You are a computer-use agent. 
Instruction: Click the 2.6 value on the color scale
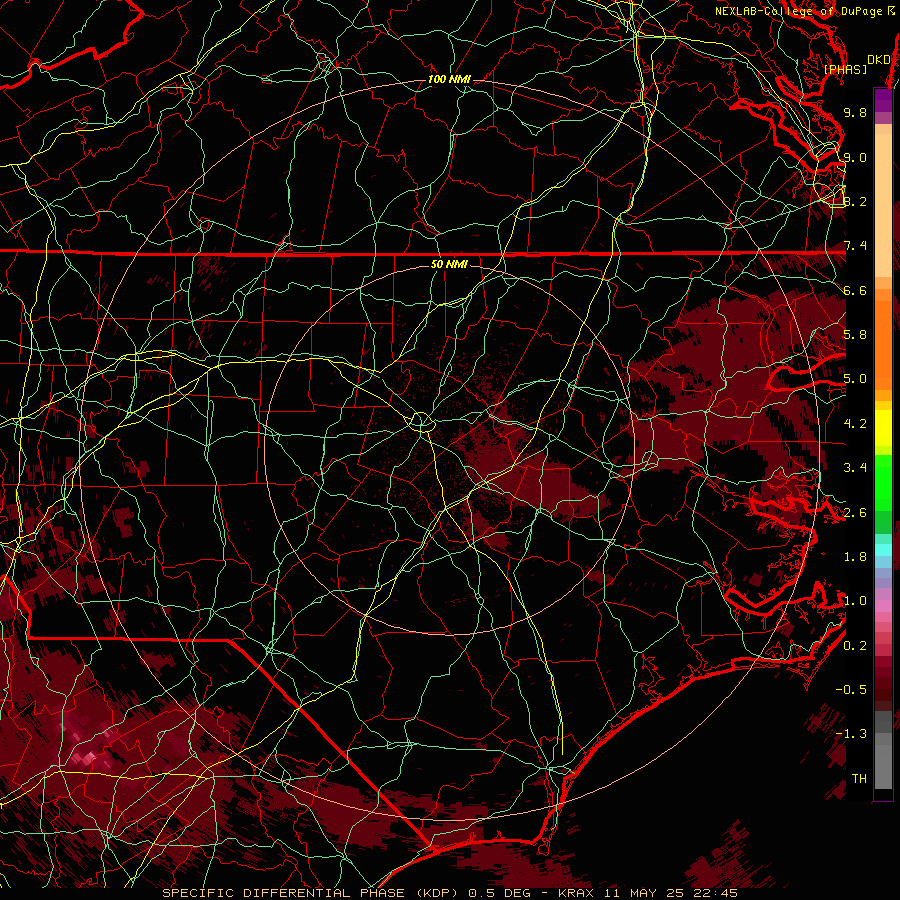click(x=855, y=513)
